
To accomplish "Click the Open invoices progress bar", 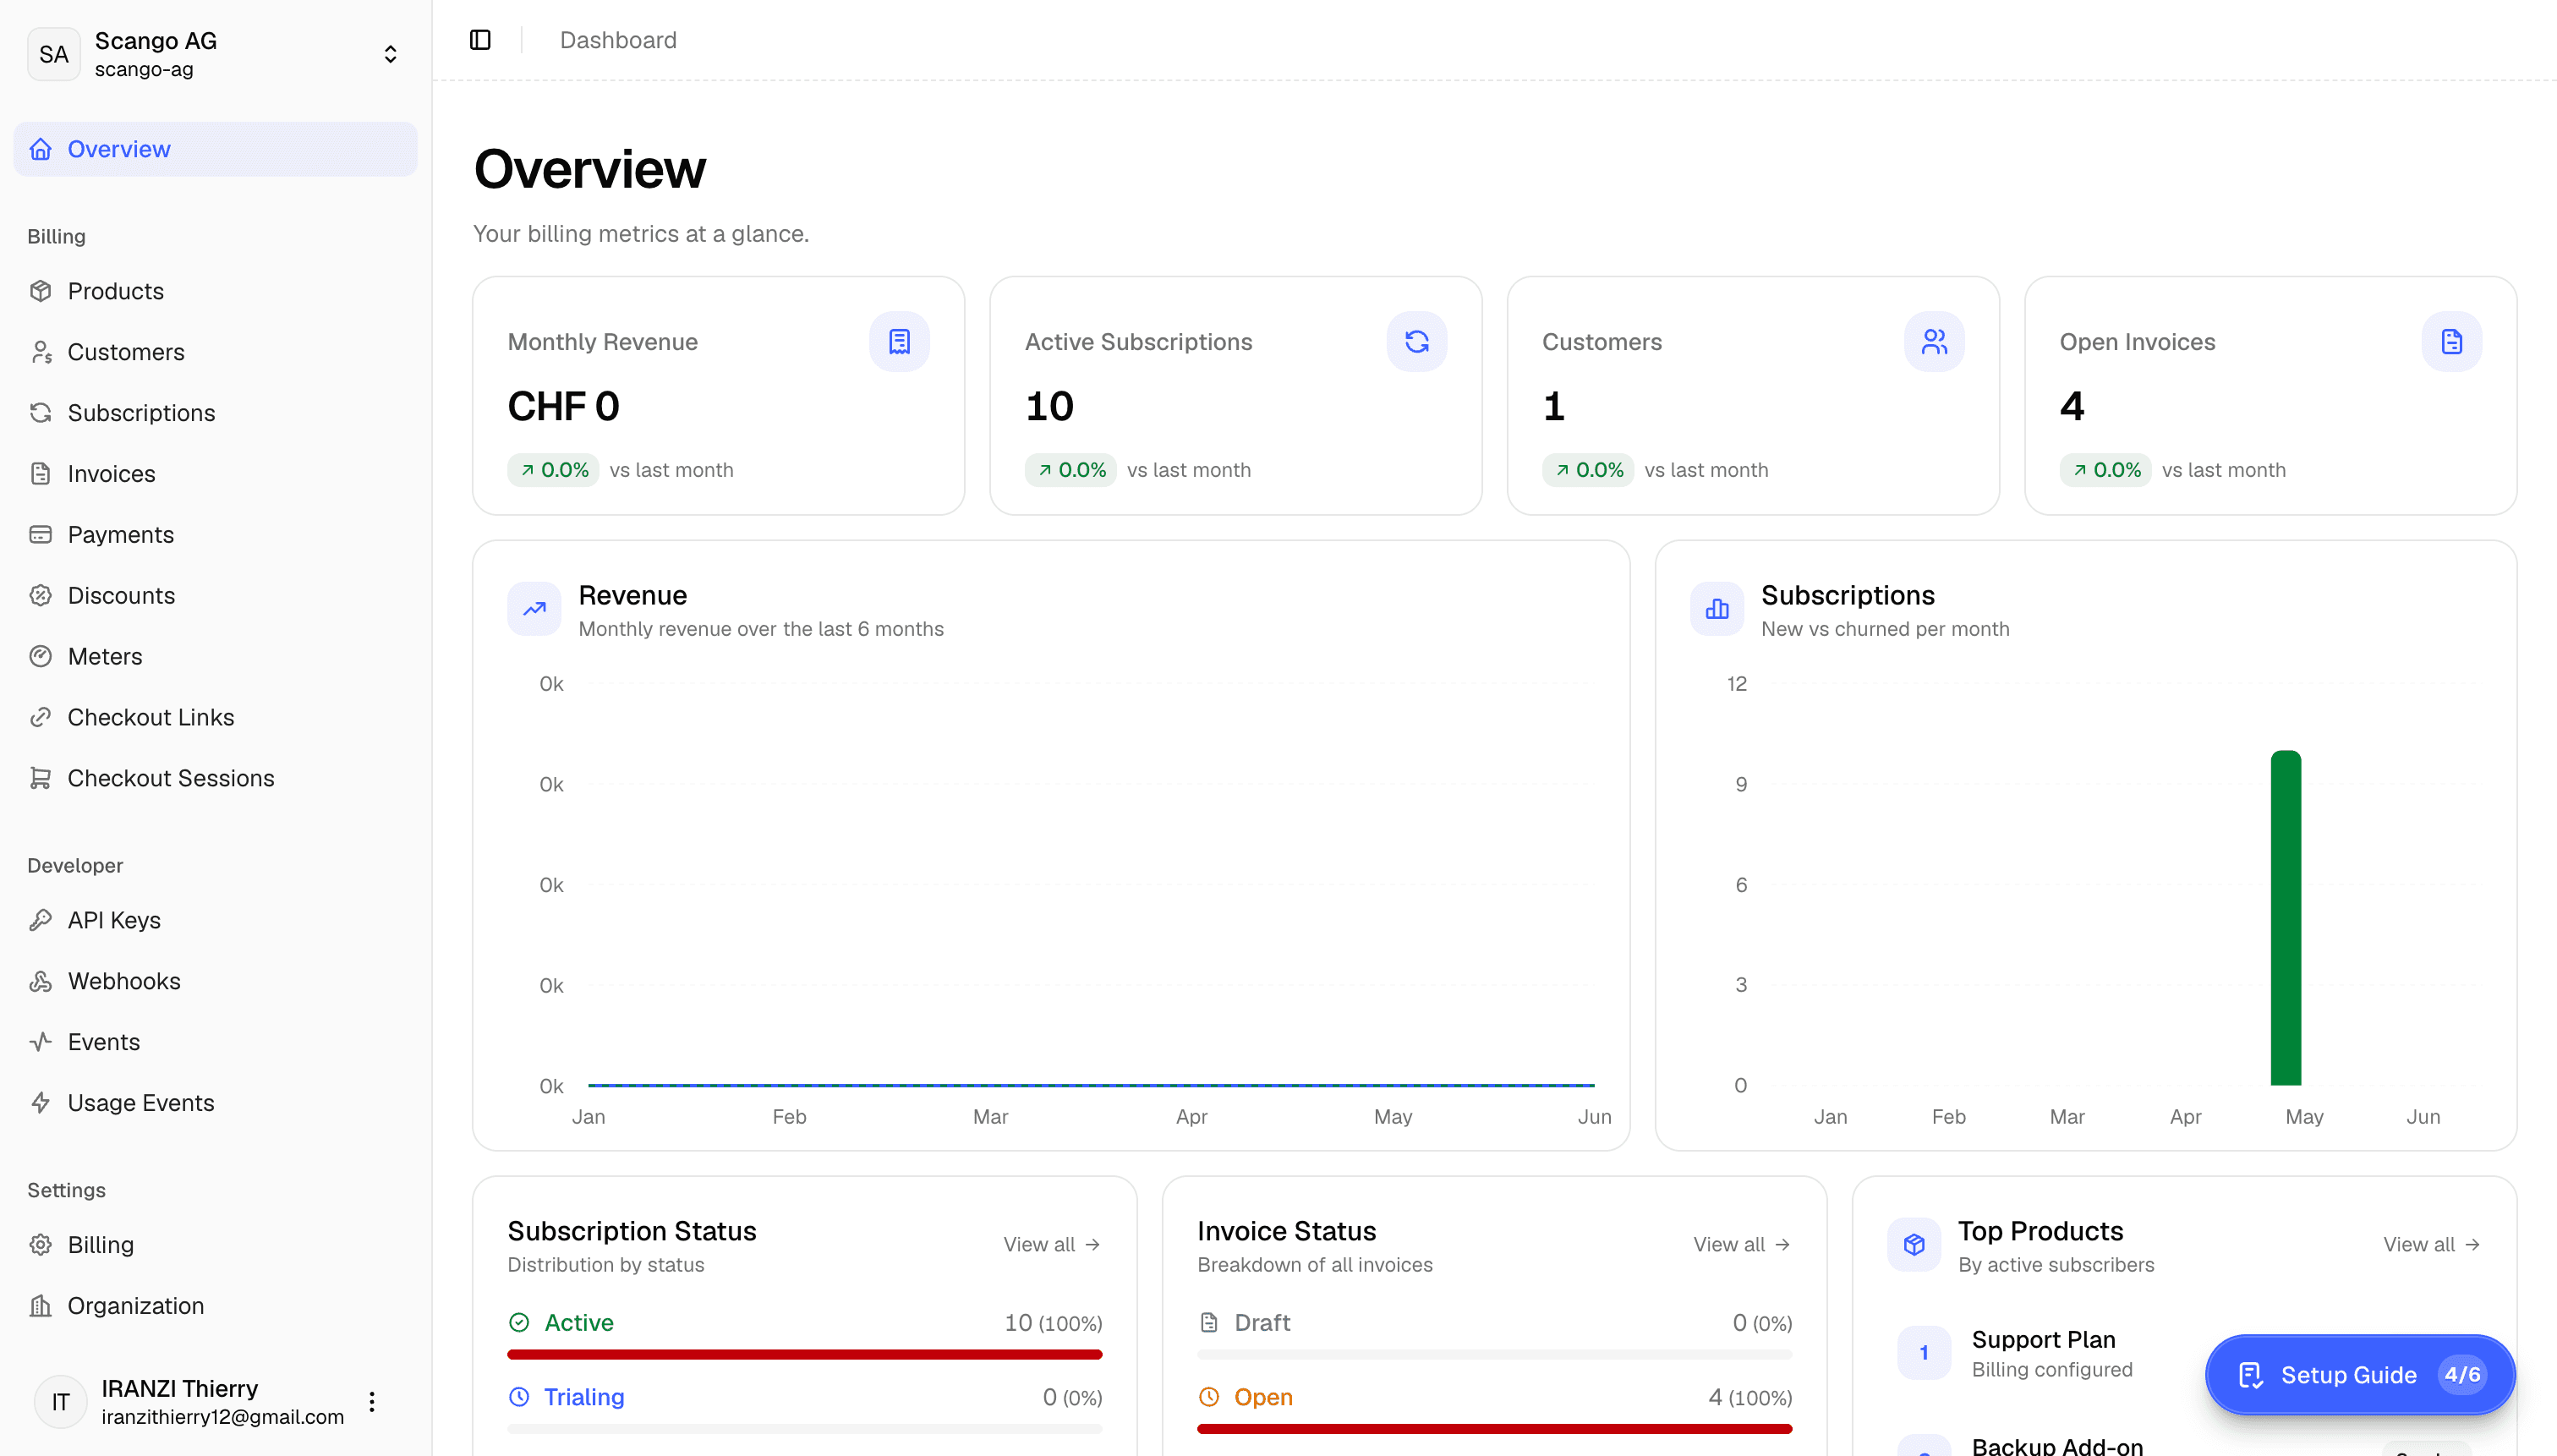I will click(x=1495, y=1429).
